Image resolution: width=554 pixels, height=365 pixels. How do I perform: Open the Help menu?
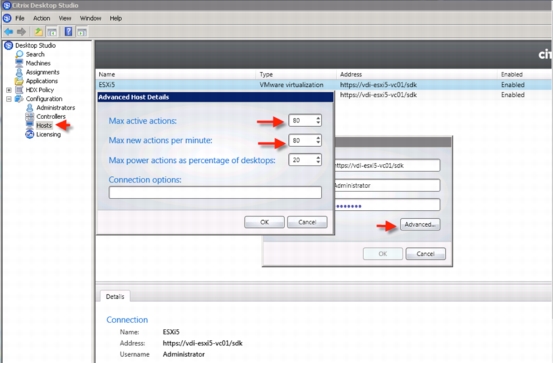(x=116, y=18)
